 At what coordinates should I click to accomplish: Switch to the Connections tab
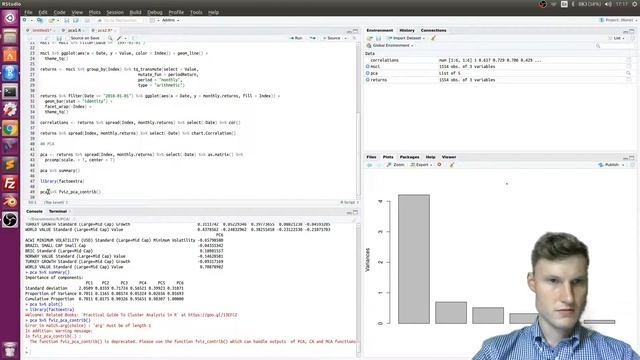pos(433,30)
